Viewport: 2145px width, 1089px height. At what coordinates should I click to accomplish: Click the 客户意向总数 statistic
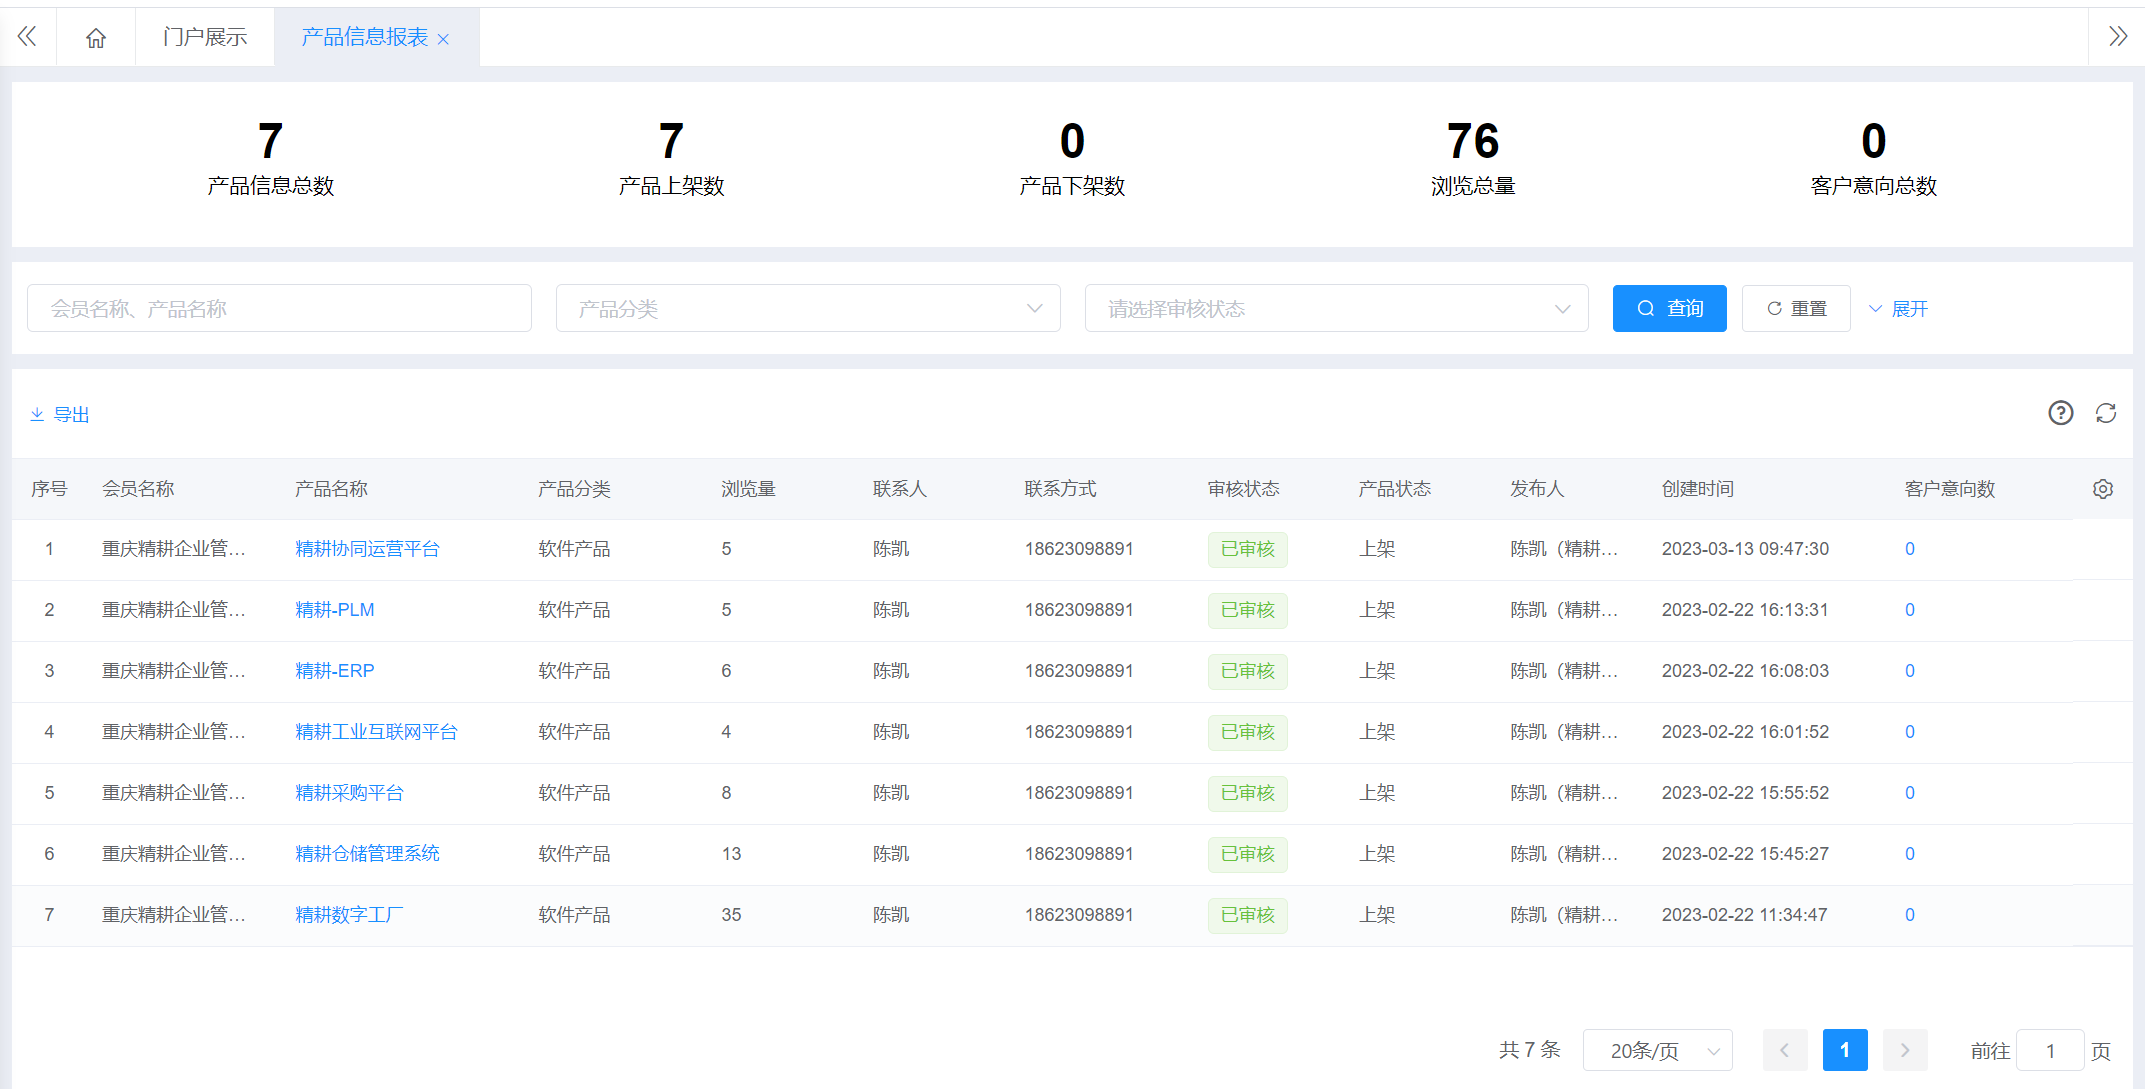coord(1874,158)
